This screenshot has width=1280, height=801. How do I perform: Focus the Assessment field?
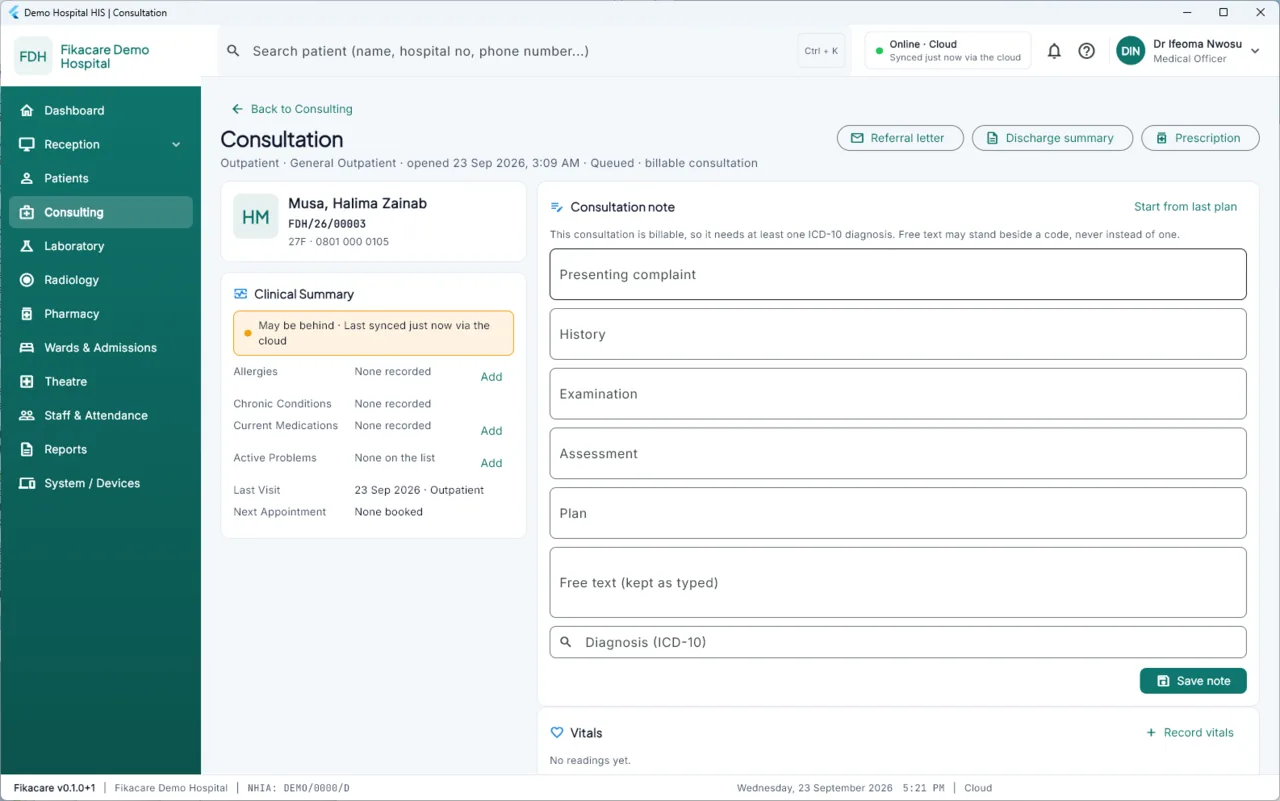pos(898,454)
